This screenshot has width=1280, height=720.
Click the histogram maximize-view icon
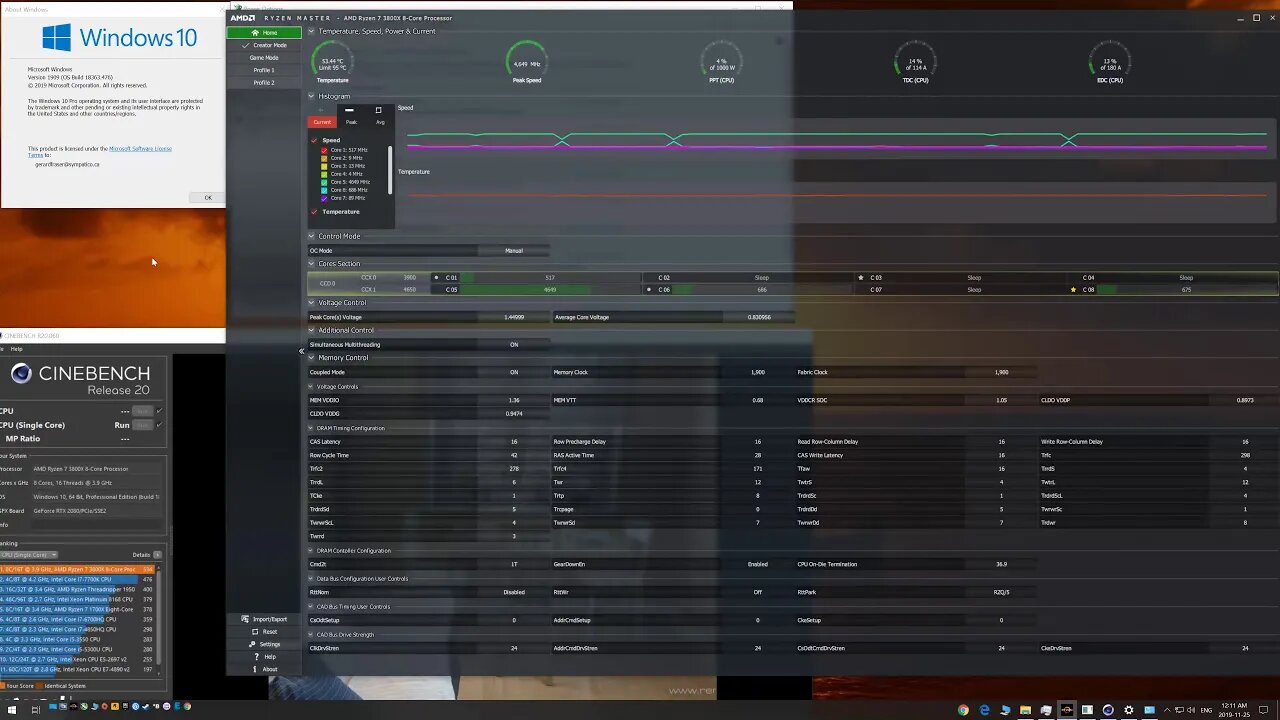click(x=378, y=110)
